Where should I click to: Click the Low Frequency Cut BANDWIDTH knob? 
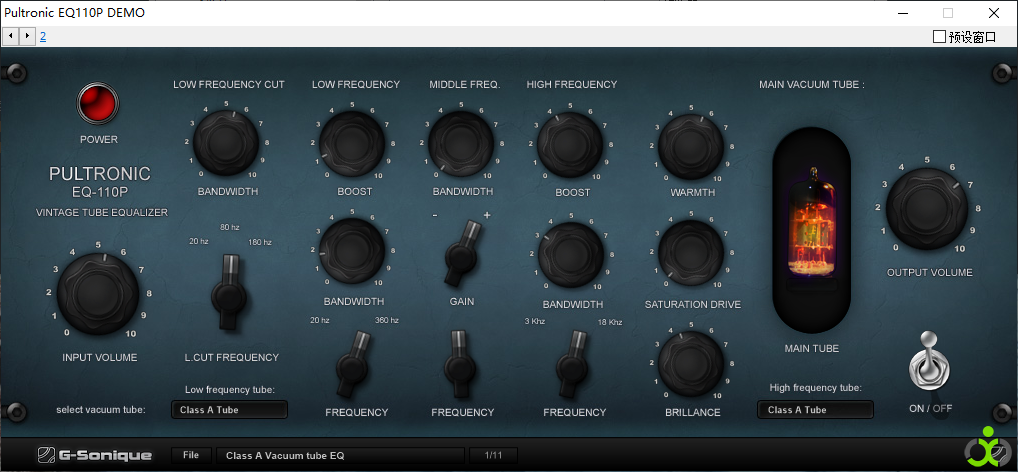226,141
